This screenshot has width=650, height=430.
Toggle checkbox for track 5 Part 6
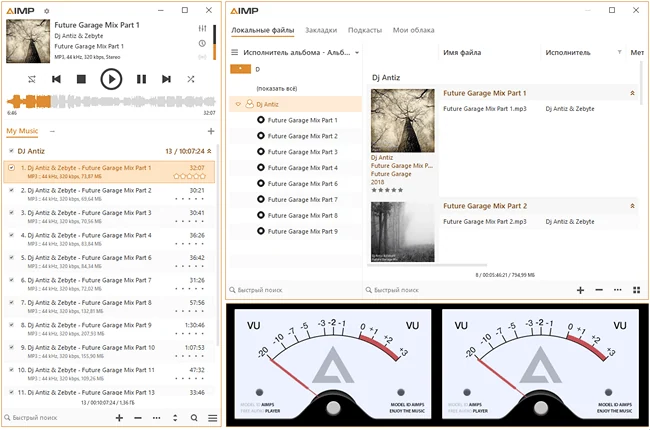pos(12,258)
